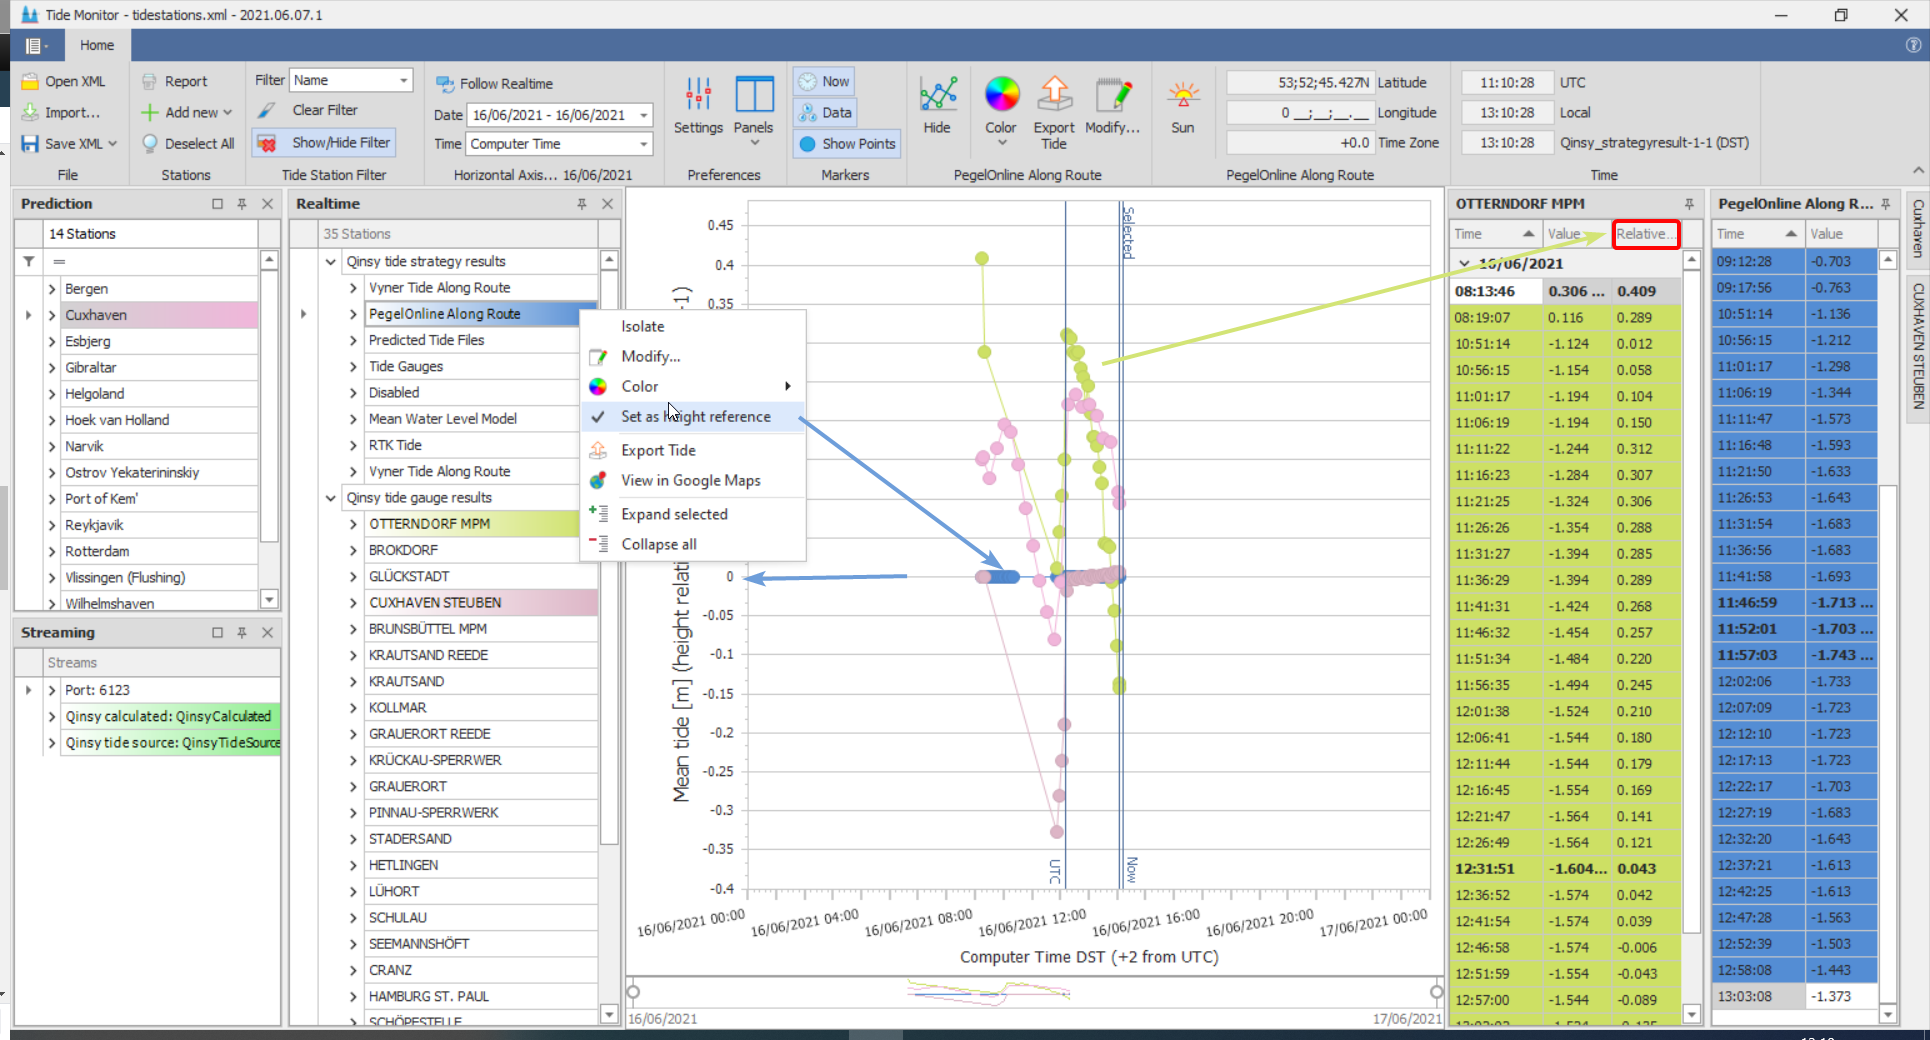Click the Modify pencil icon in ribbon
Image resolution: width=1930 pixels, height=1040 pixels.
(x=1112, y=96)
